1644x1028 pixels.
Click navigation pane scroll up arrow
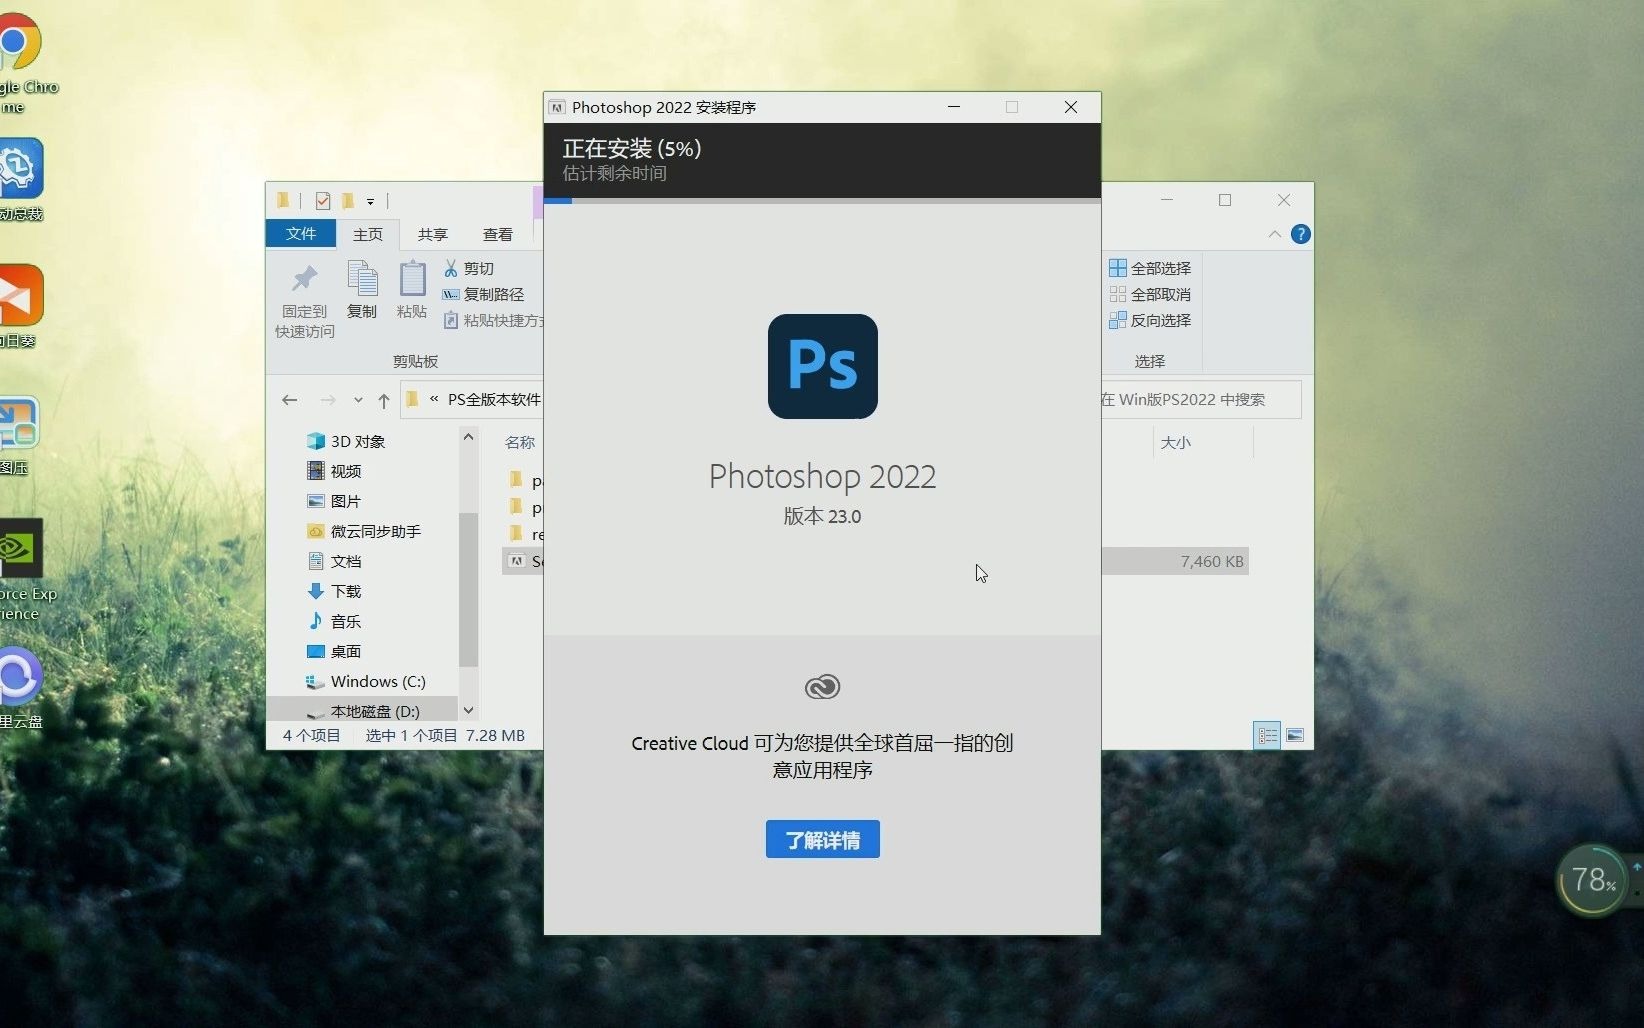tap(468, 437)
